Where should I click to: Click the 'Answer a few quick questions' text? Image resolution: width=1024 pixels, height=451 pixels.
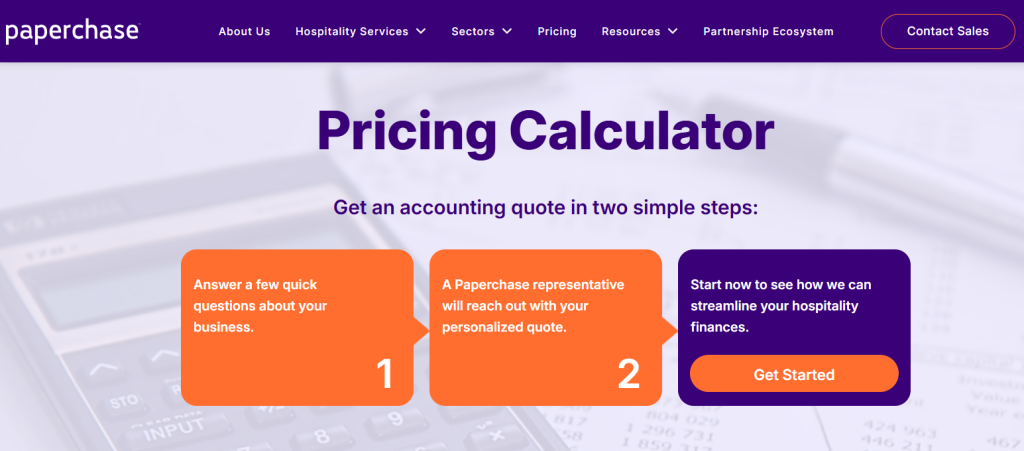click(x=260, y=305)
